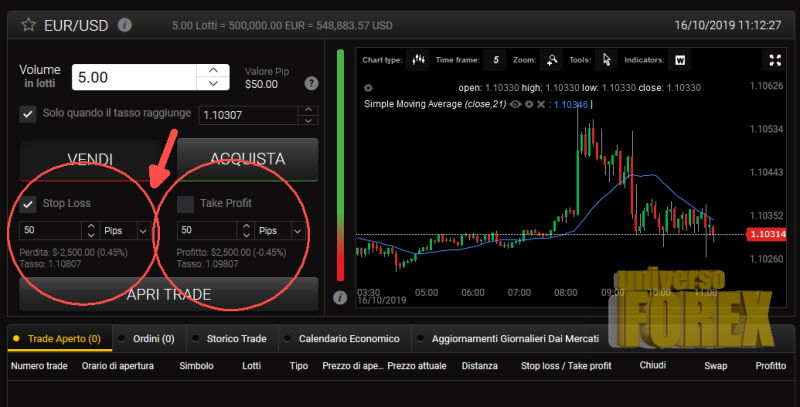Open the Calendario Economico tab

pyautogui.click(x=348, y=339)
